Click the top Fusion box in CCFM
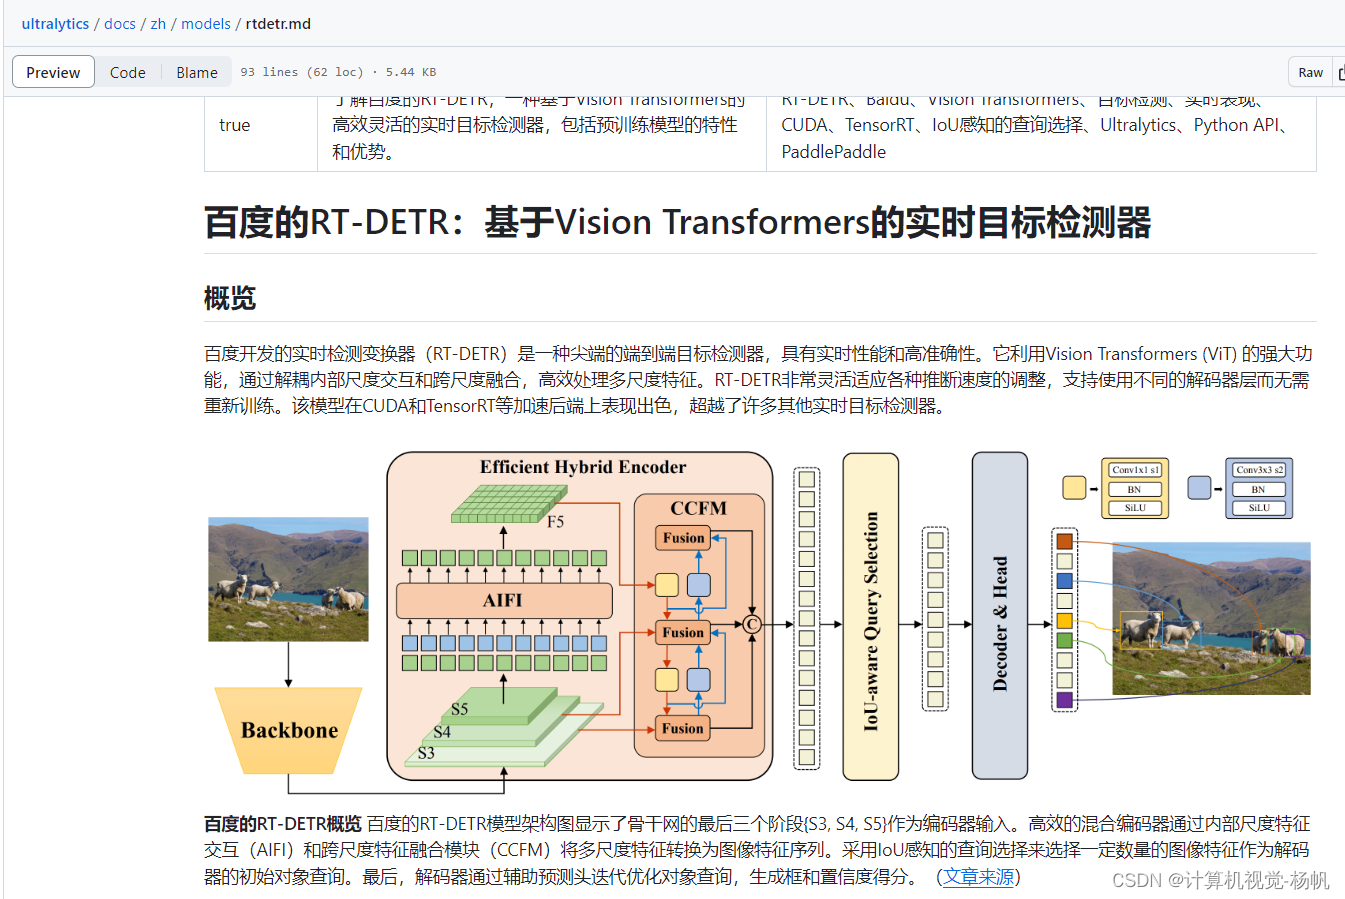 (x=683, y=538)
